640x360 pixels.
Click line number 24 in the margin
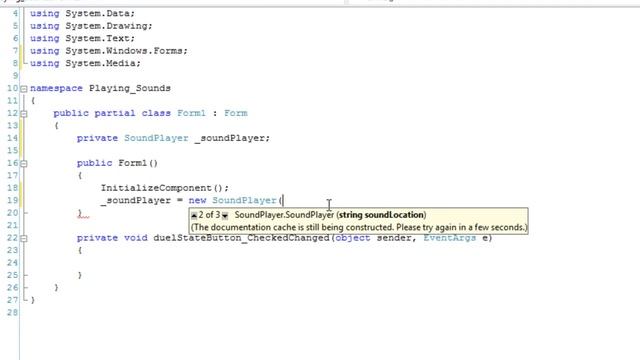coord(12,262)
